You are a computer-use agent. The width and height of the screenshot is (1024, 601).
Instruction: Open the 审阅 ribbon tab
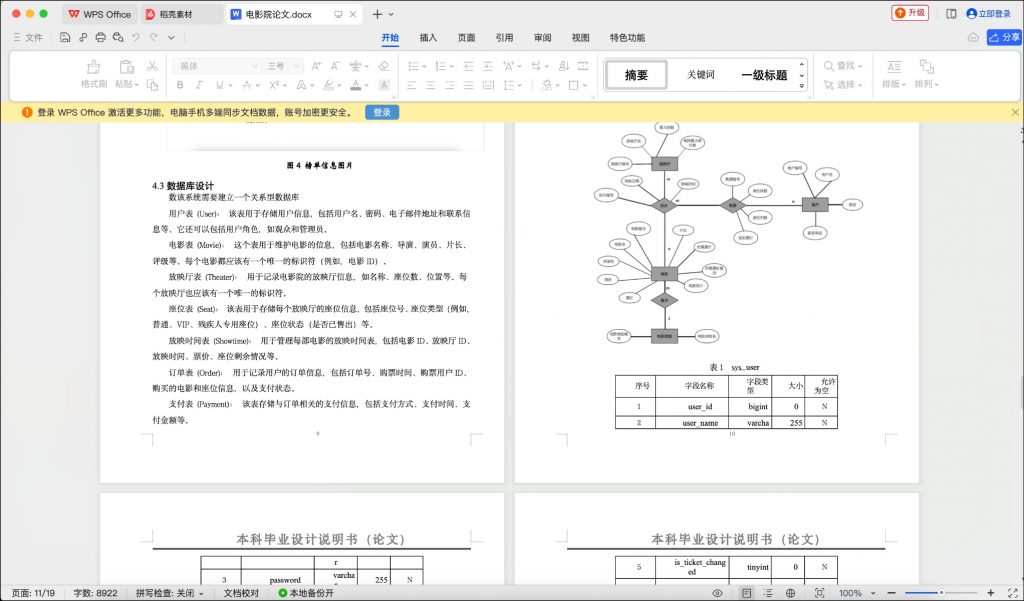click(x=541, y=37)
